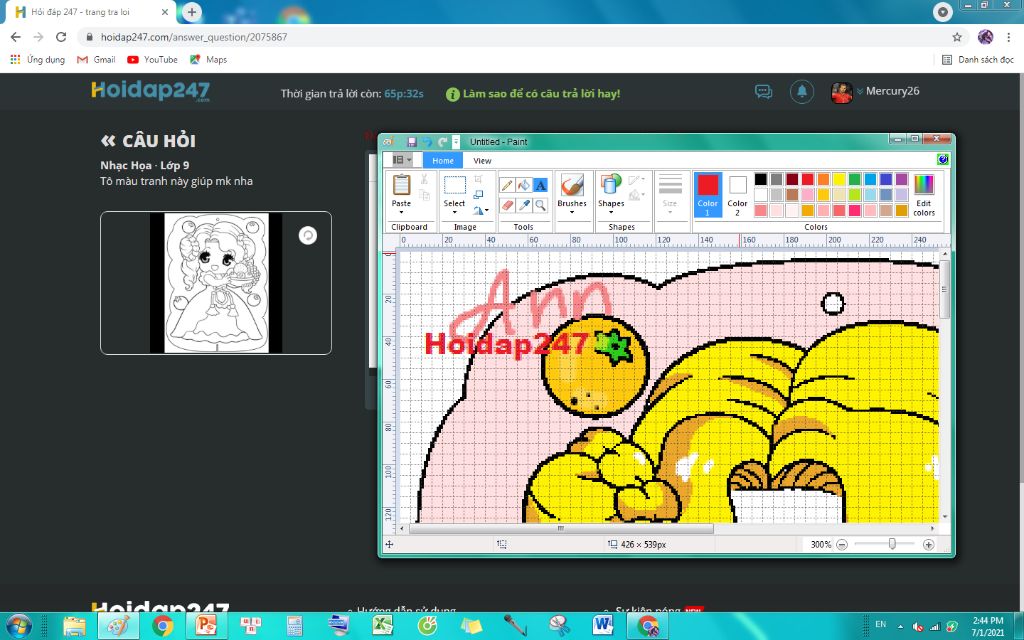Open a new Chrome tab

[191, 12]
